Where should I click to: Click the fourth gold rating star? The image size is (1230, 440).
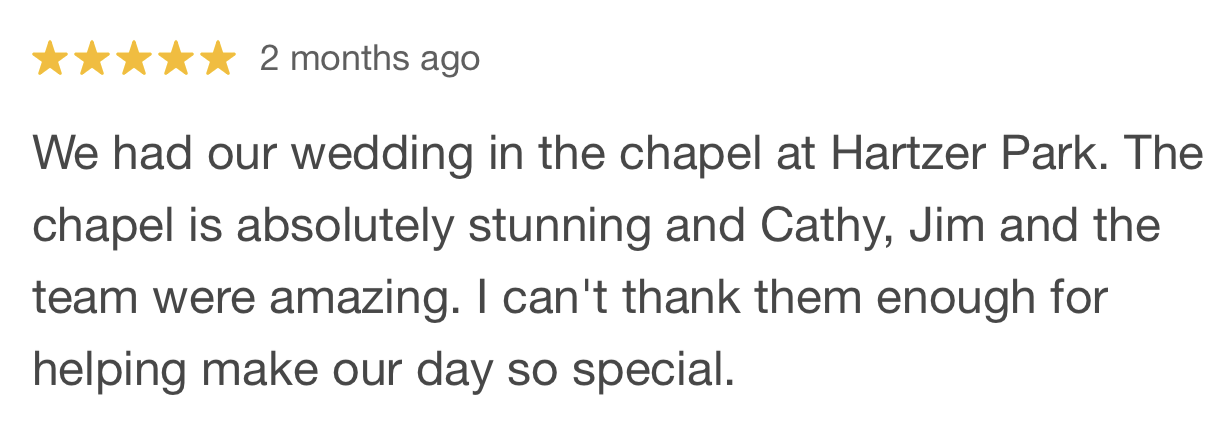coord(175,60)
